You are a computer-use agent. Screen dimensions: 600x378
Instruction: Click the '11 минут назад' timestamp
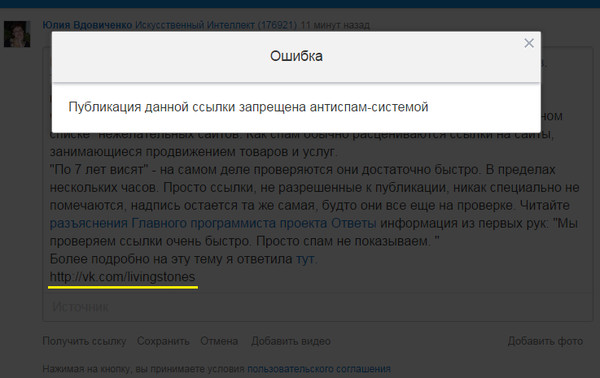tap(335, 25)
